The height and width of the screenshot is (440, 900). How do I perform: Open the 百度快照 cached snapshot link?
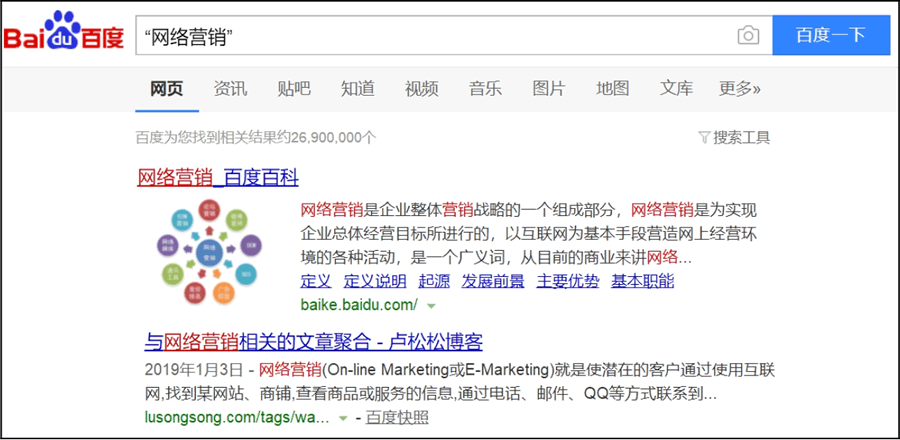[397, 418]
